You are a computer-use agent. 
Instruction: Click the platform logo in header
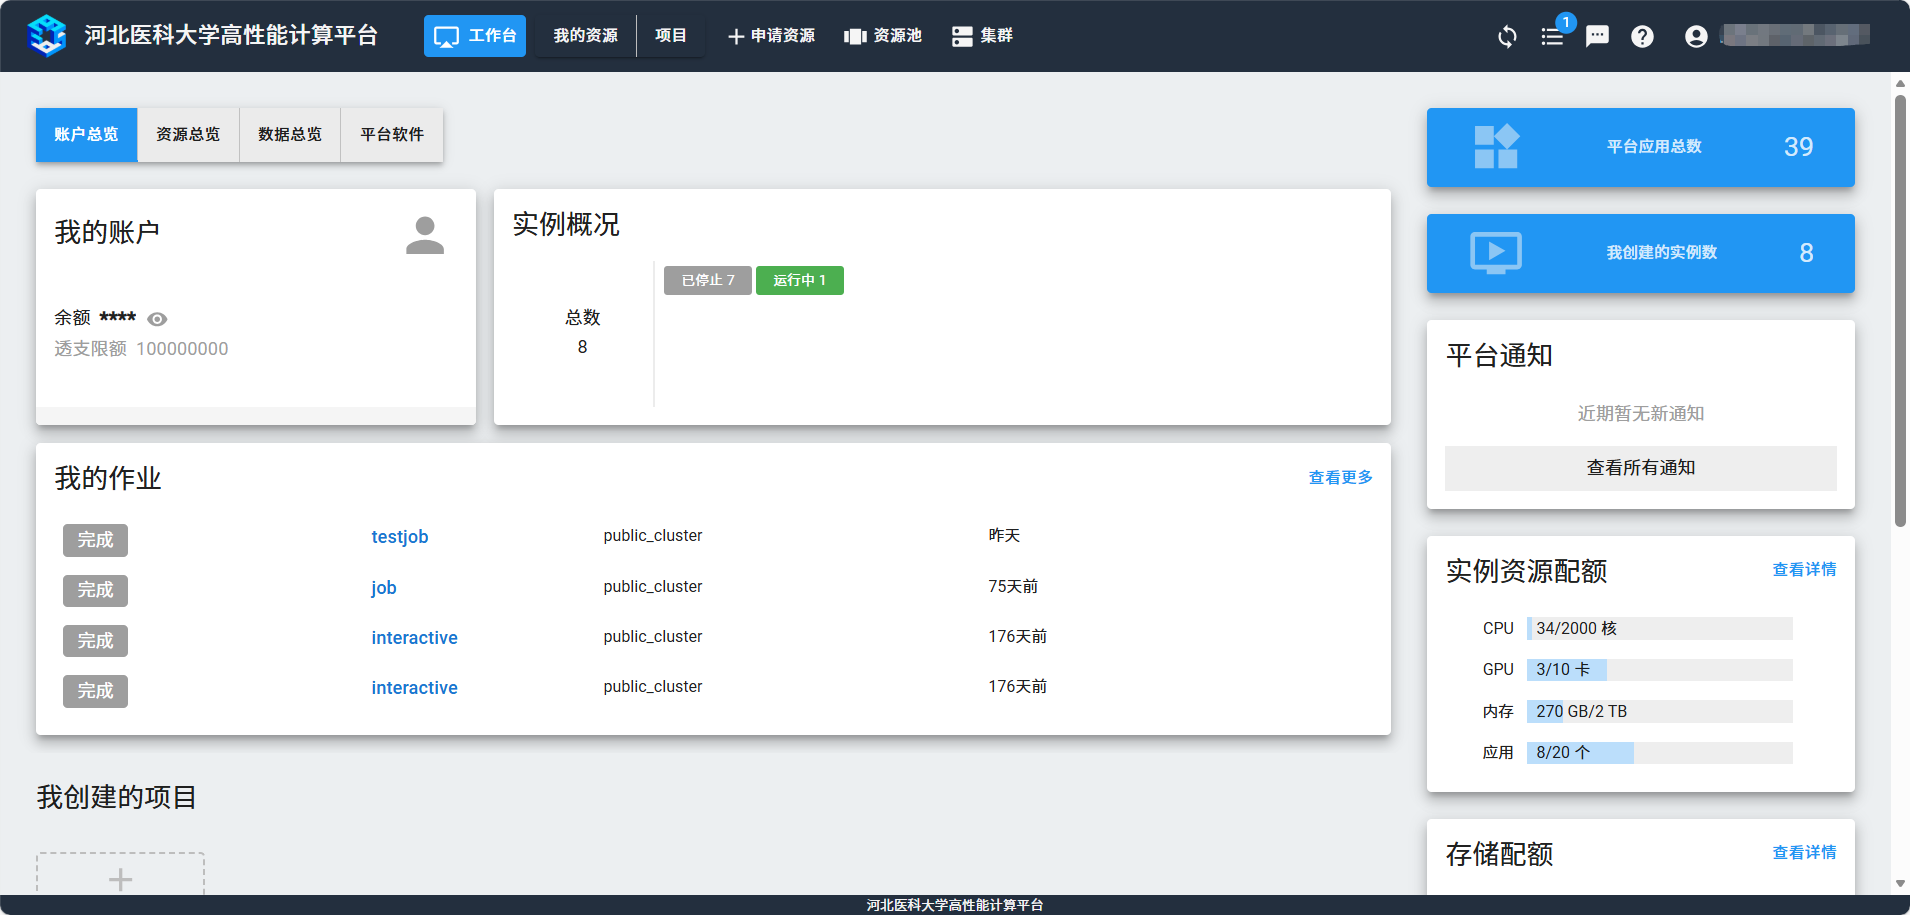click(47, 36)
